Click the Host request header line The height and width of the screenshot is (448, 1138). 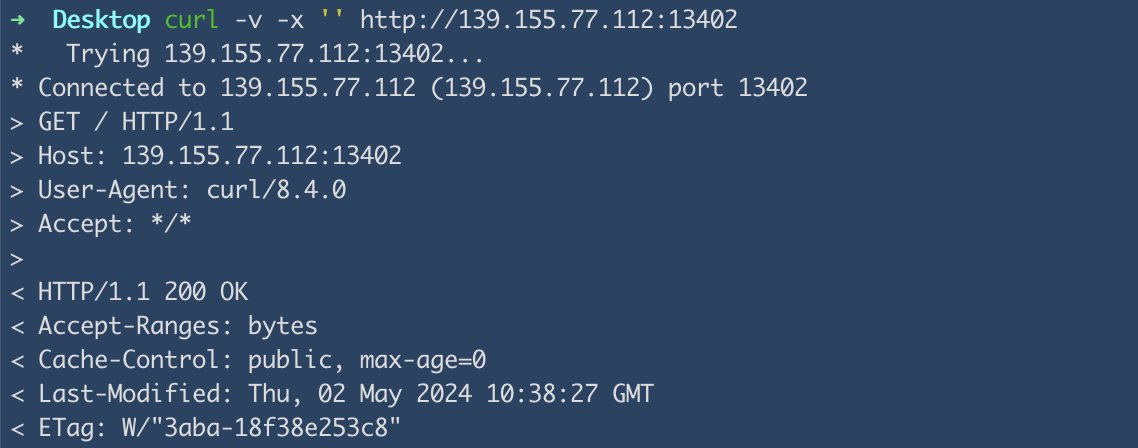click(220, 156)
